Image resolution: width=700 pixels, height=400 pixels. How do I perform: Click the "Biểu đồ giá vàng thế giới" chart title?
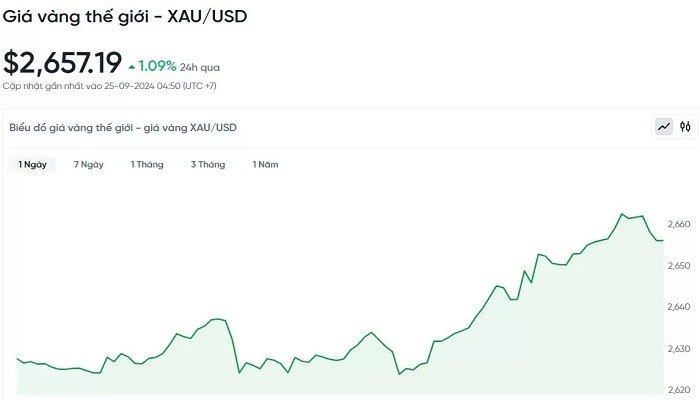click(122, 128)
